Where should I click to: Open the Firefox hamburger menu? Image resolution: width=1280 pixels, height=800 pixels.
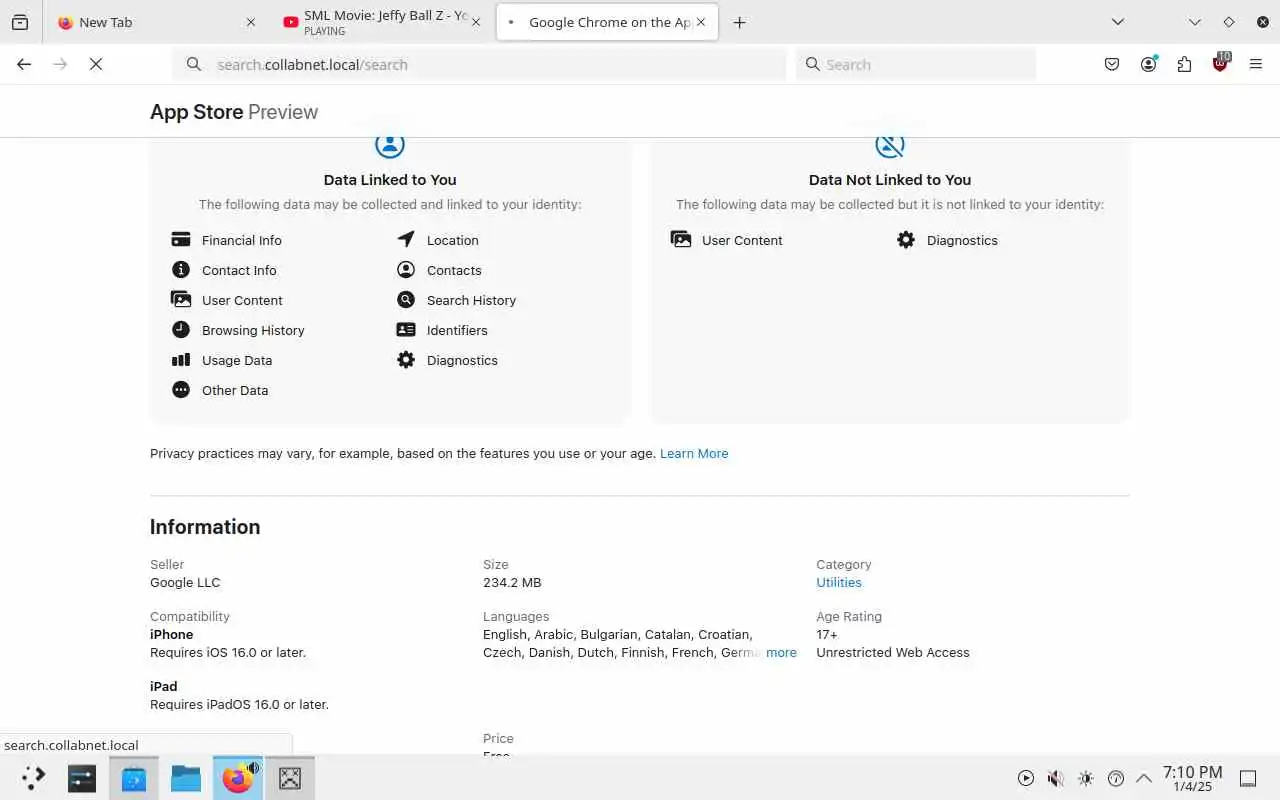1256,64
